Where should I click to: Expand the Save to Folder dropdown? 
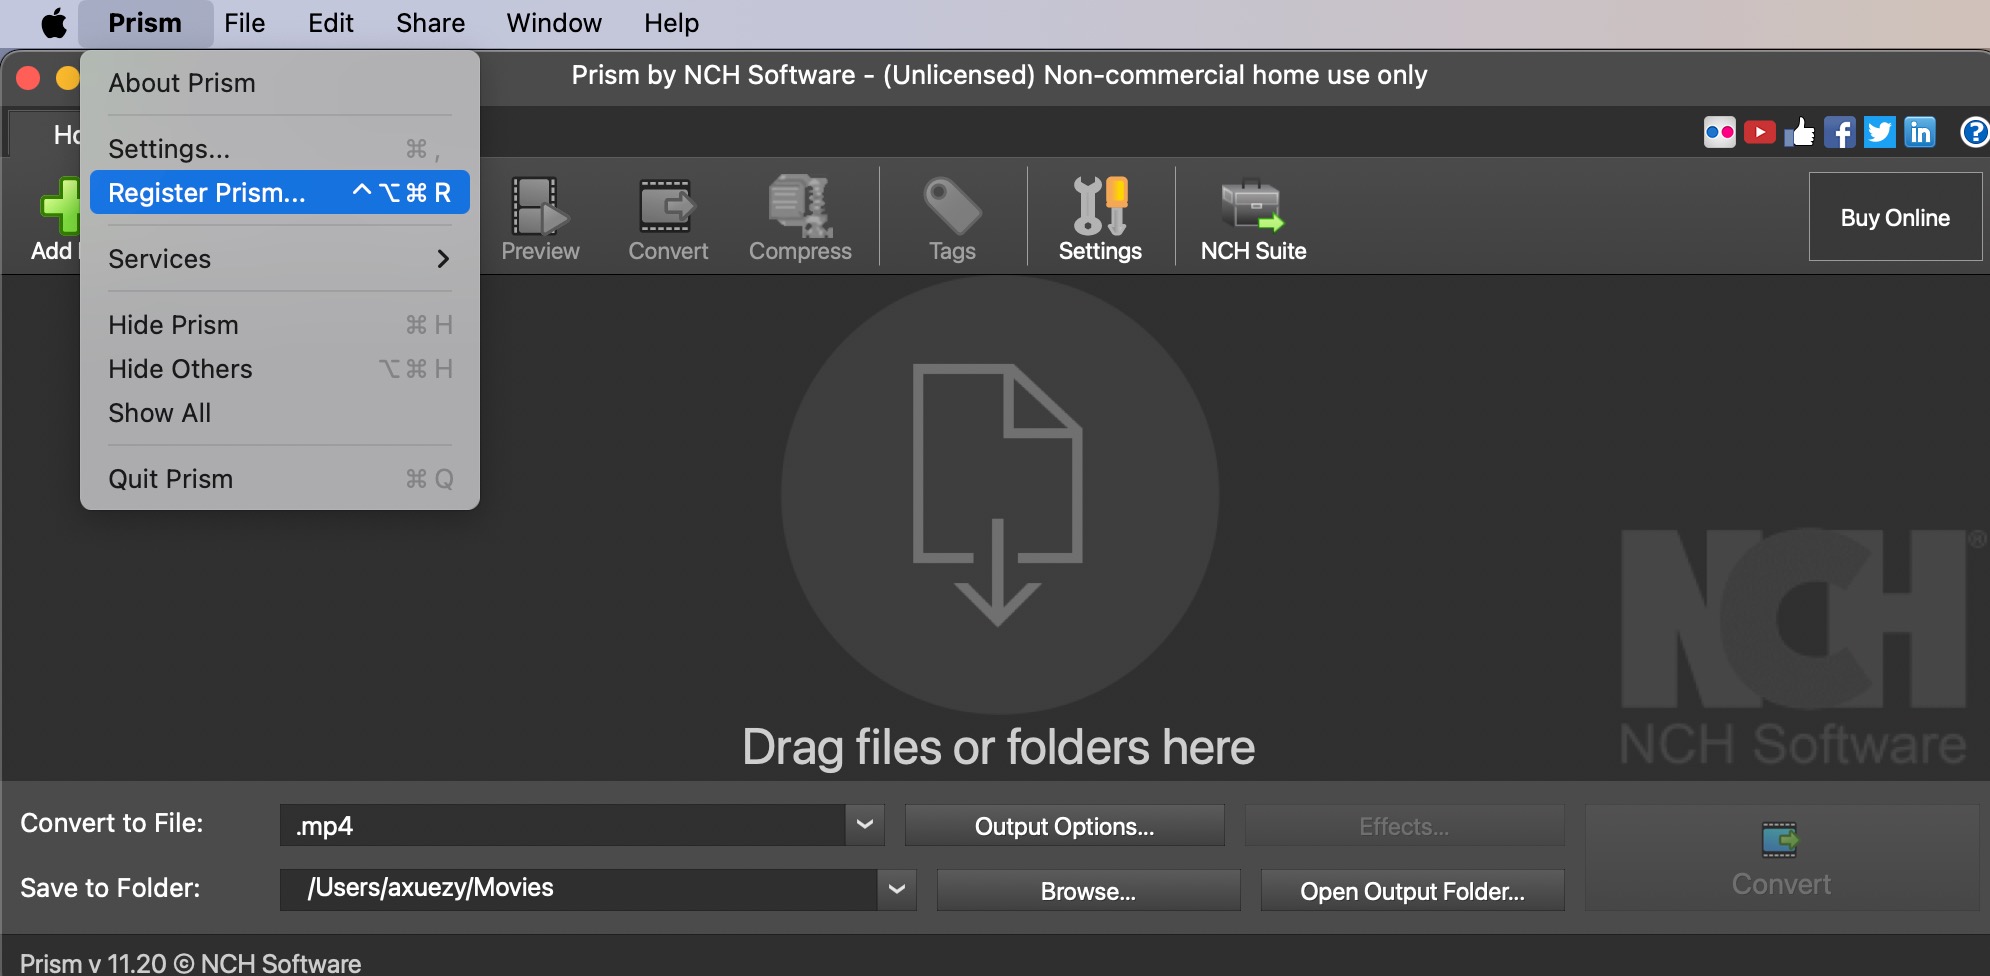(897, 889)
